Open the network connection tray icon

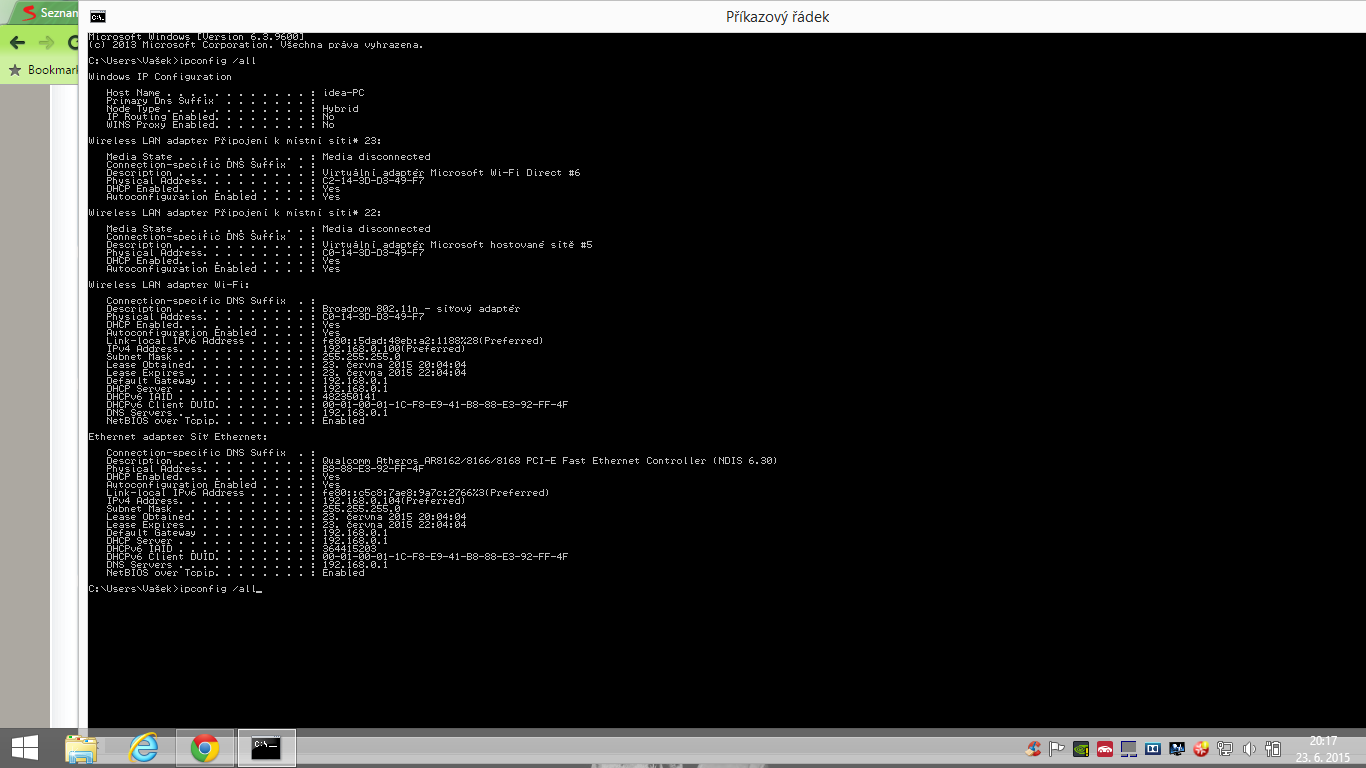click(1224, 748)
